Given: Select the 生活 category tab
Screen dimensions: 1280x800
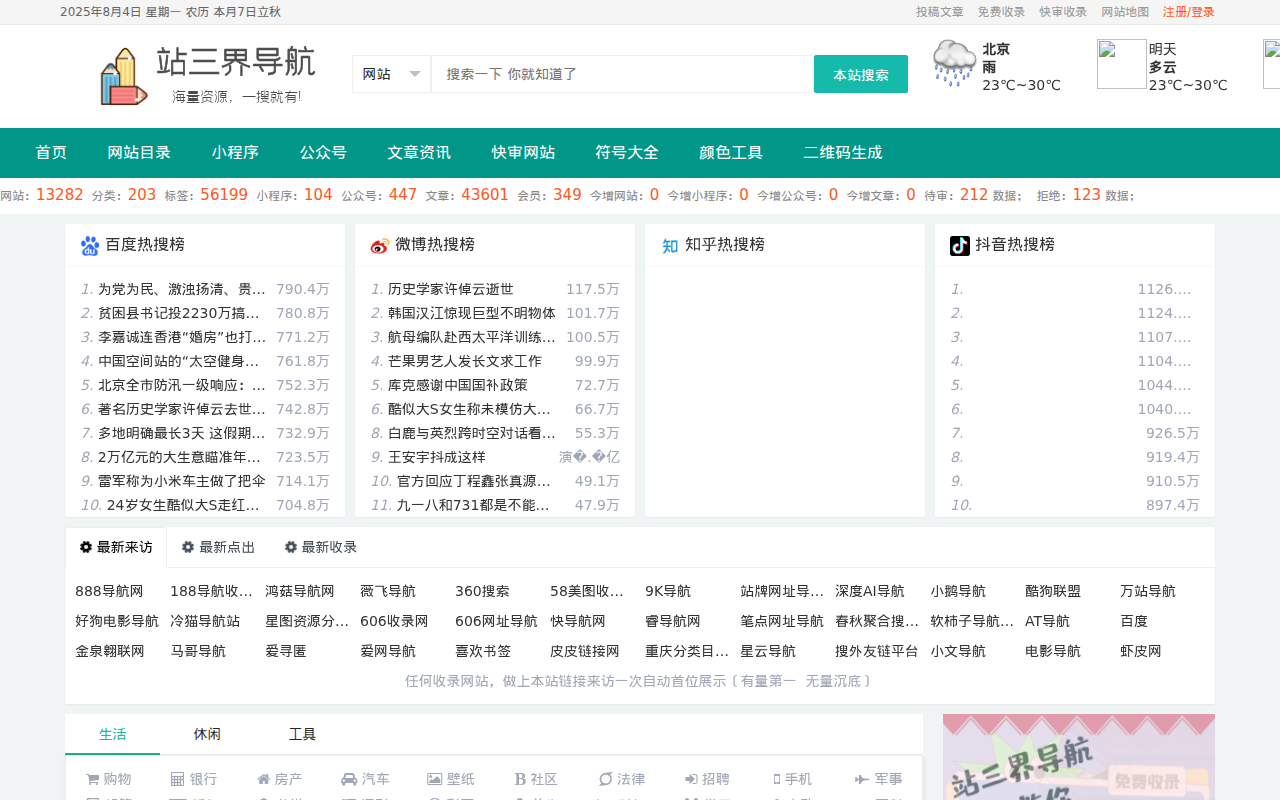Looking at the screenshot, I should [113, 734].
